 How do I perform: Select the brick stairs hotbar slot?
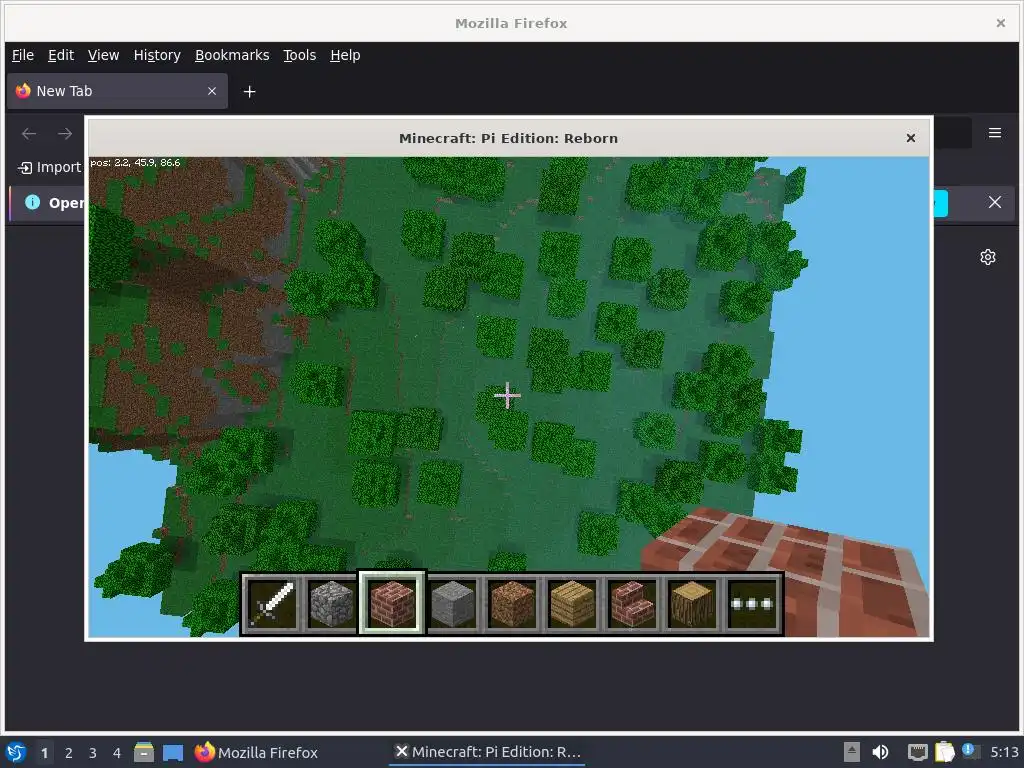tap(632, 604)
